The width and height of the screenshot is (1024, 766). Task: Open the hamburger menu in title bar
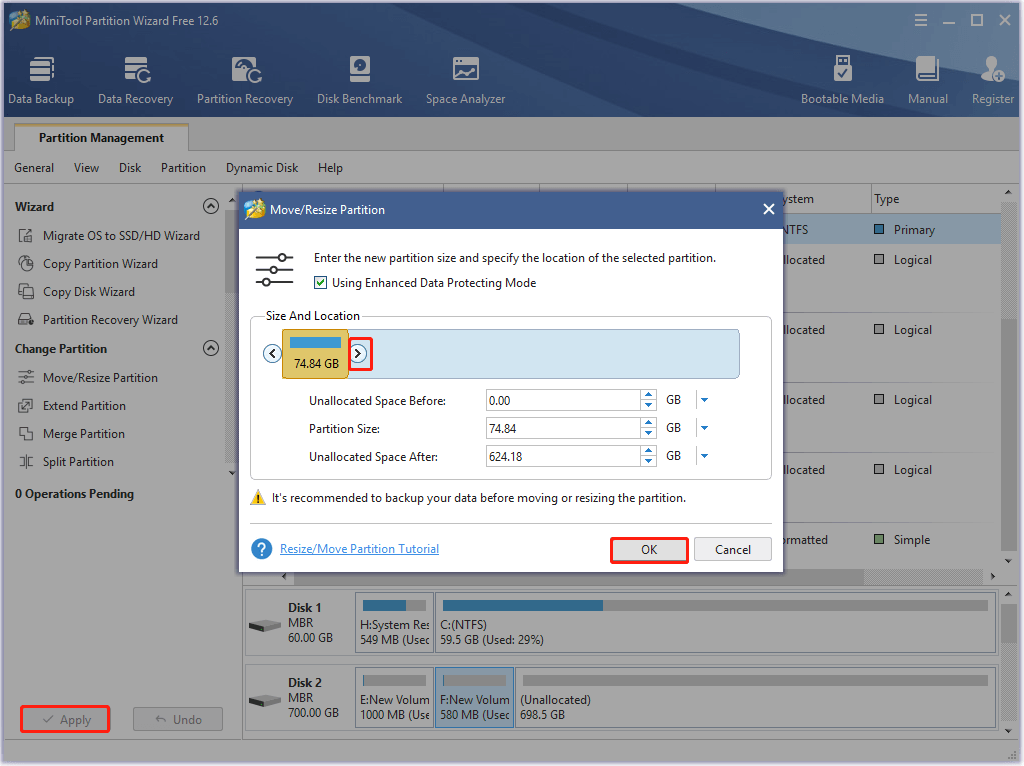[921, 20]
